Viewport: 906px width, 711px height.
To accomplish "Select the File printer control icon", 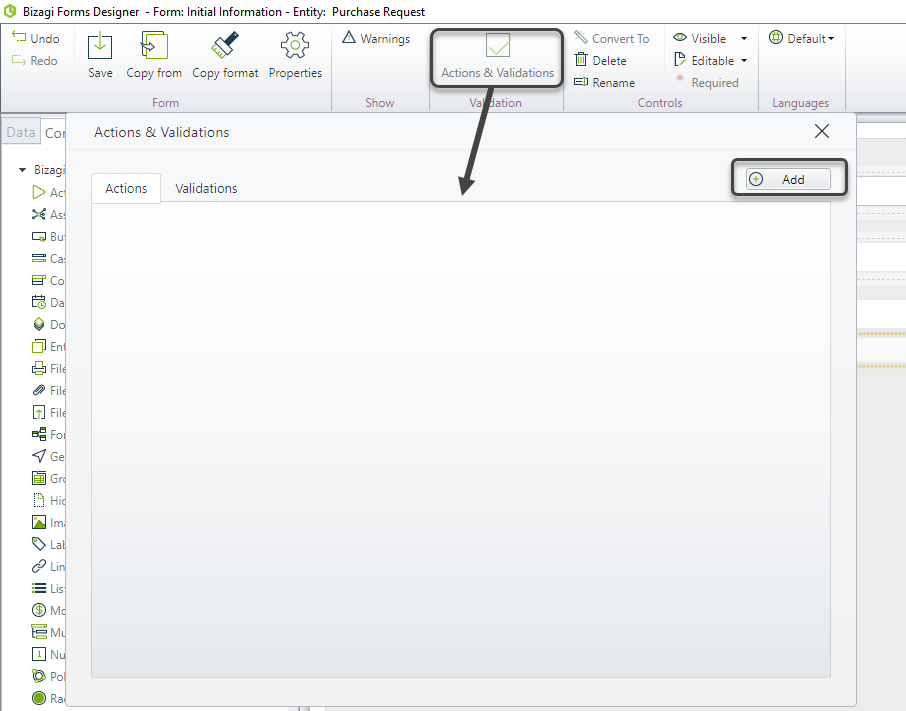I will click(x=39, y=368).
